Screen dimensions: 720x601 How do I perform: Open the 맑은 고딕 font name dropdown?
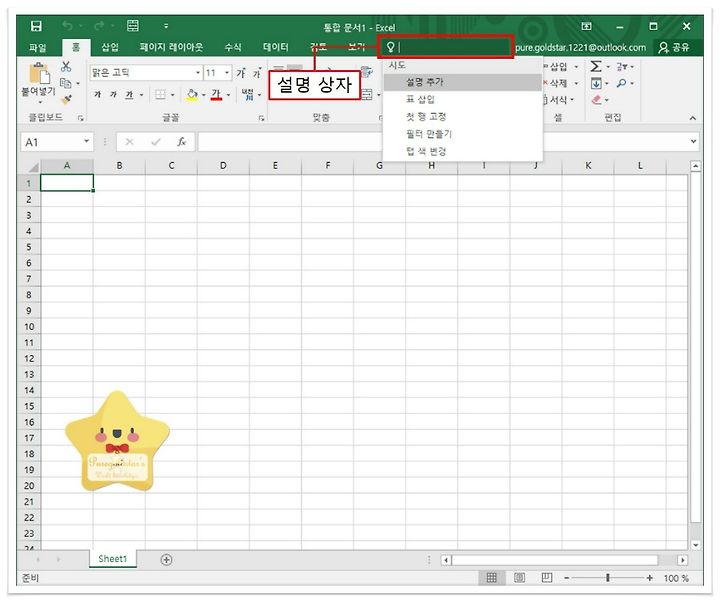tap(198, 73)
